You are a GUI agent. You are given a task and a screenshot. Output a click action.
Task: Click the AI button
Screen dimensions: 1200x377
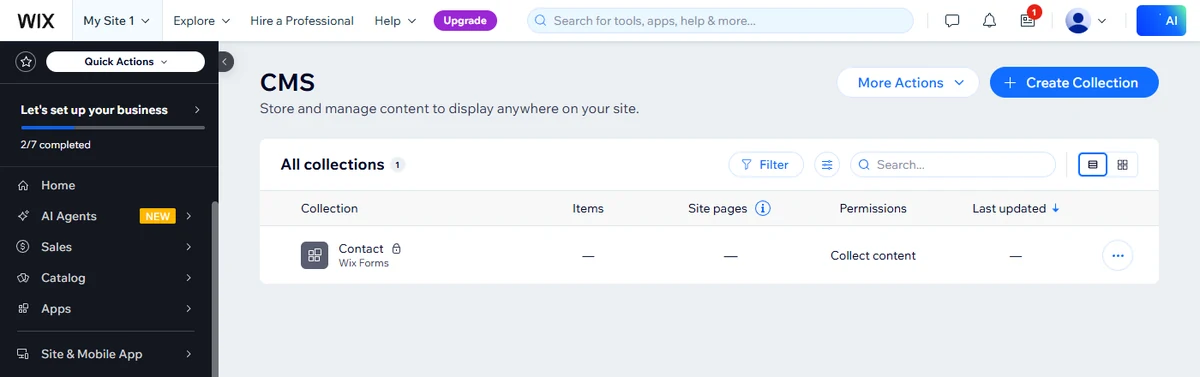click(x=1160, y=20)
